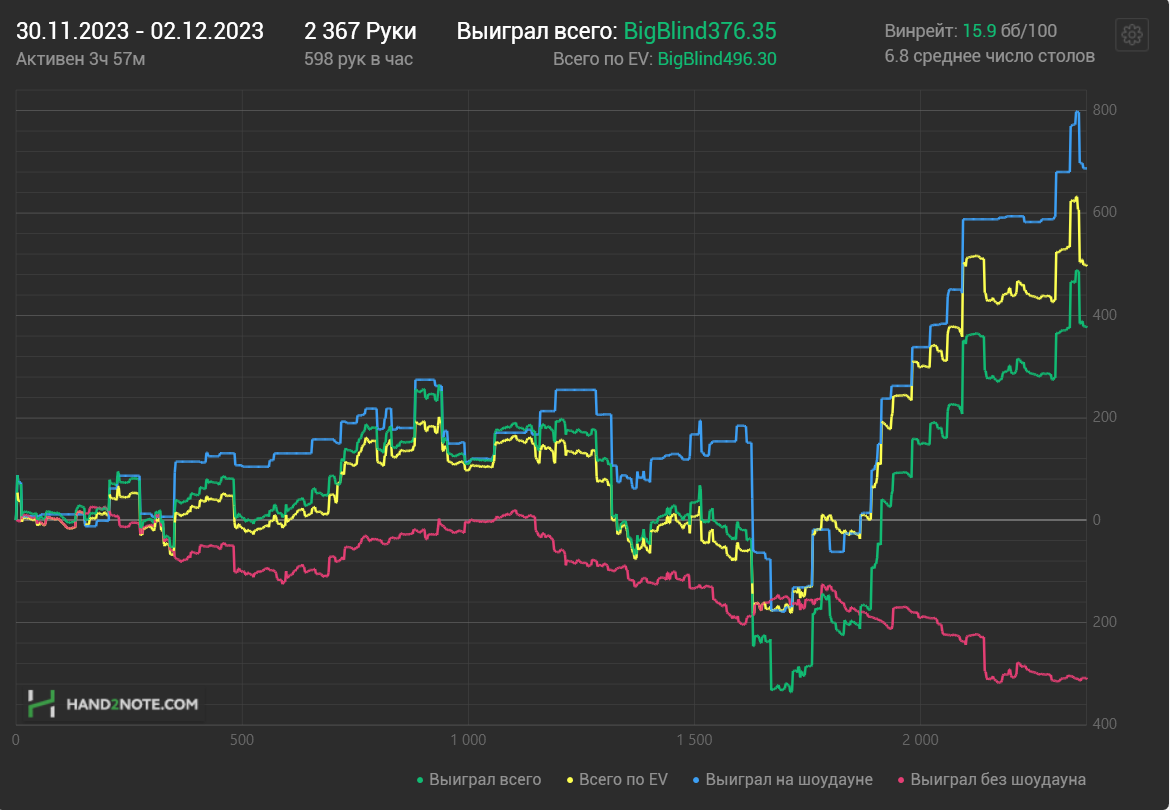
Task: Toggle the yellow 'Всего по EV' legend dot
Action: [x=570, y=780]
